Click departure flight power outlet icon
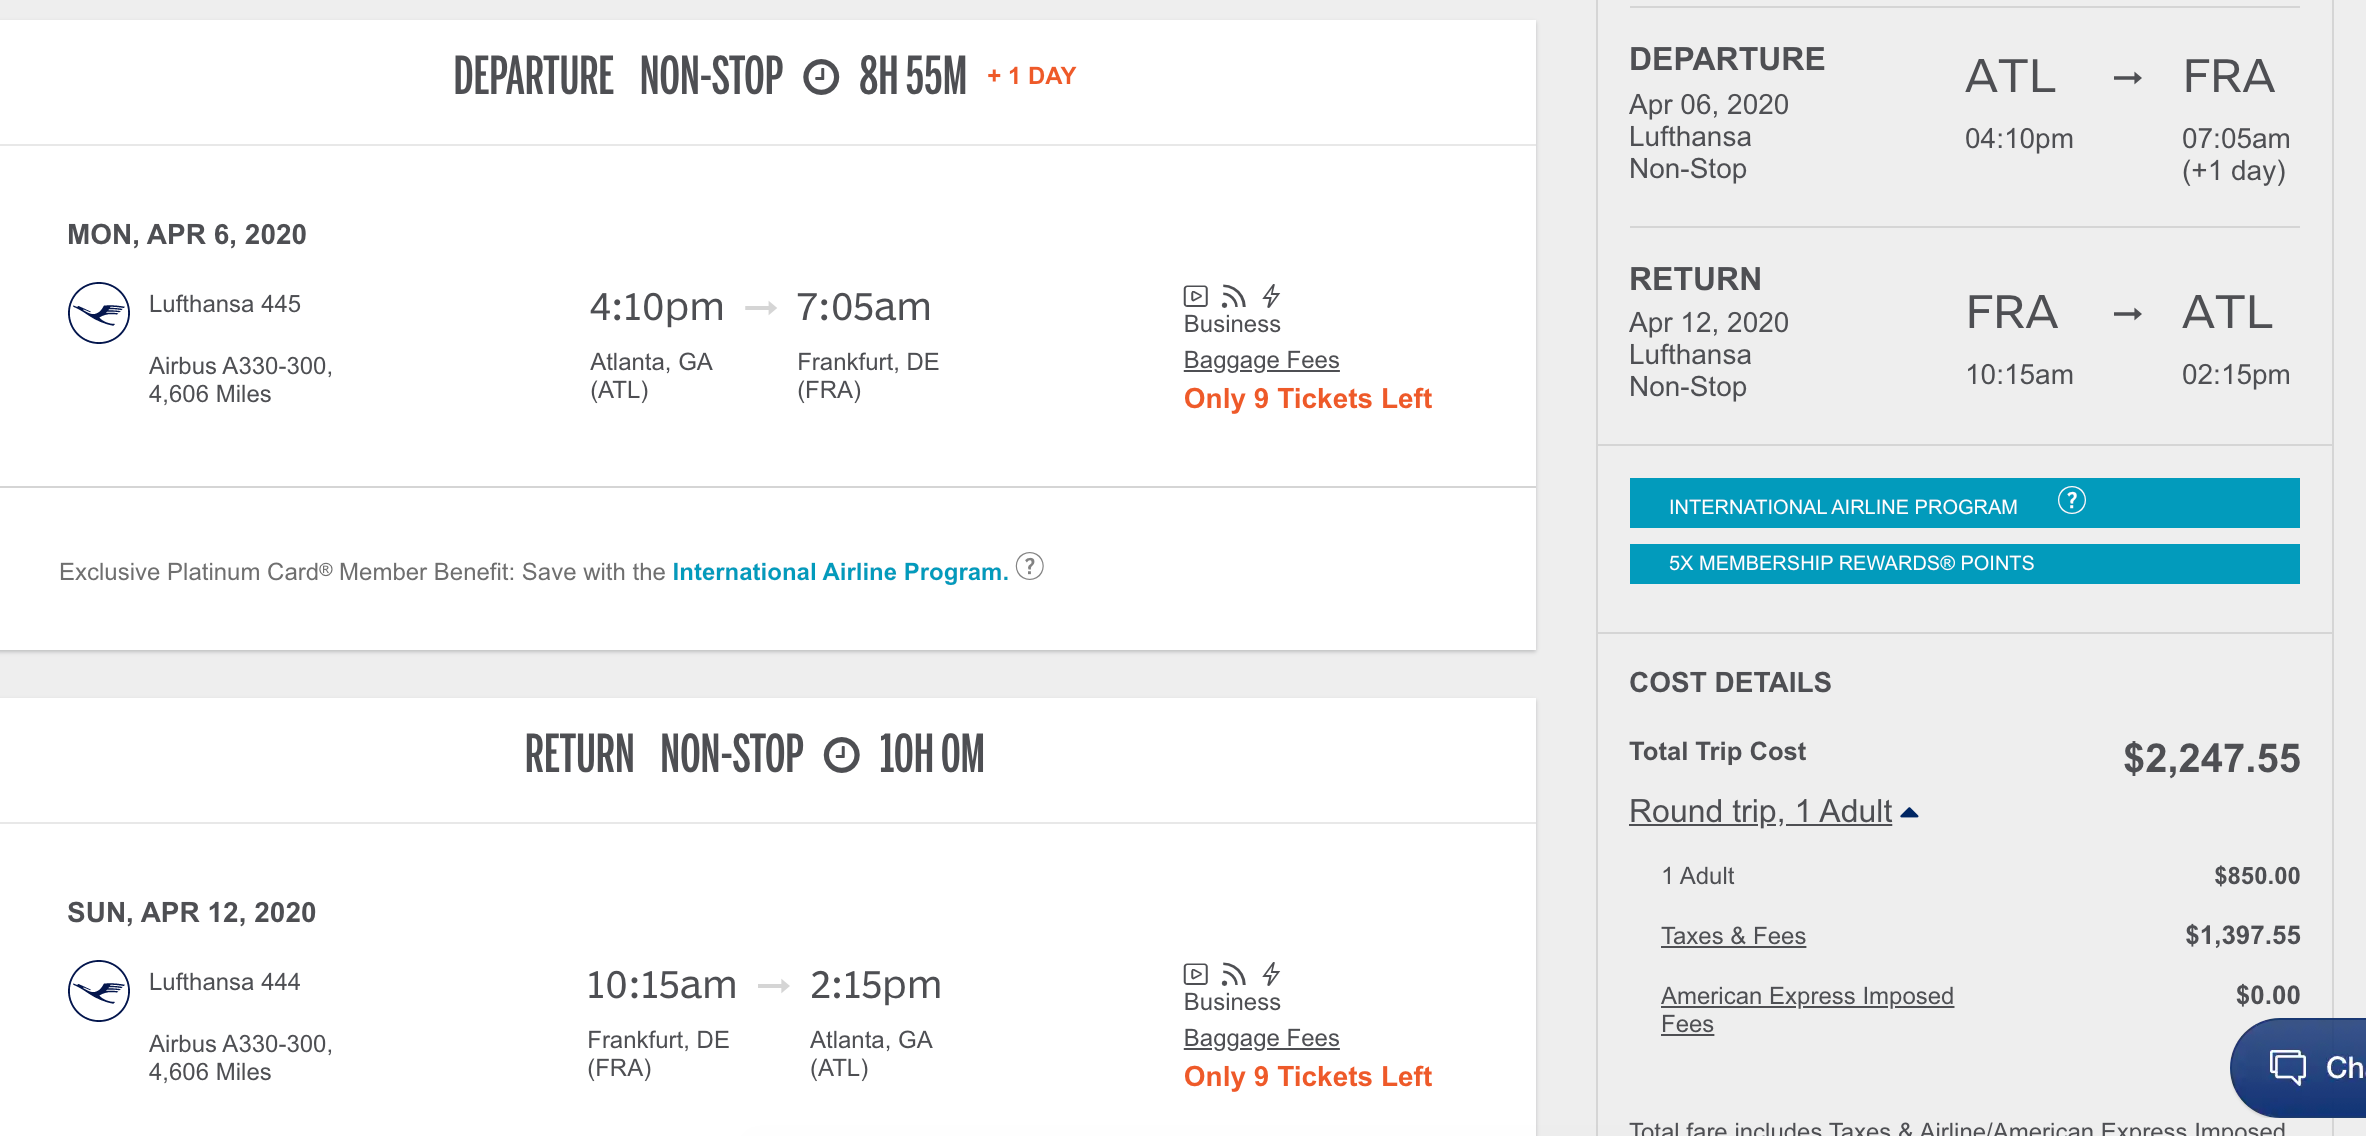The height and width of the screenshot is (1136, 2366). tap(1271, 296)
